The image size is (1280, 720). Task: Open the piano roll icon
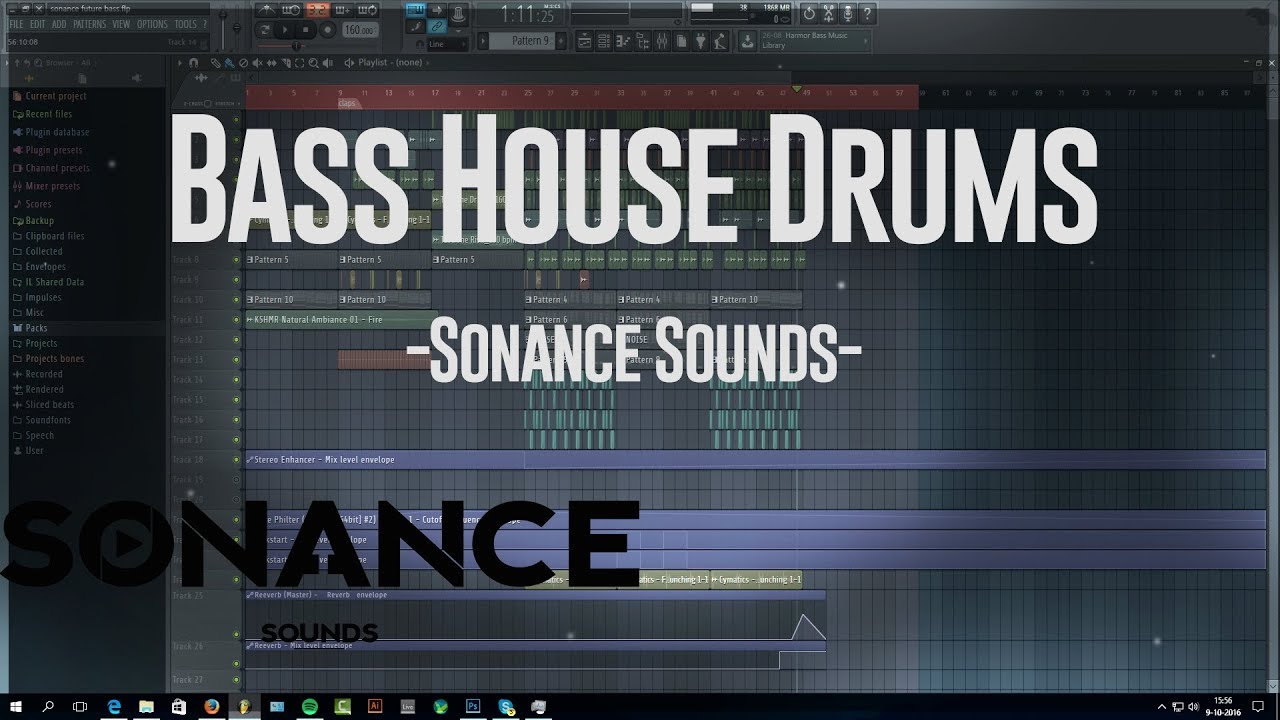click(623, 41)
